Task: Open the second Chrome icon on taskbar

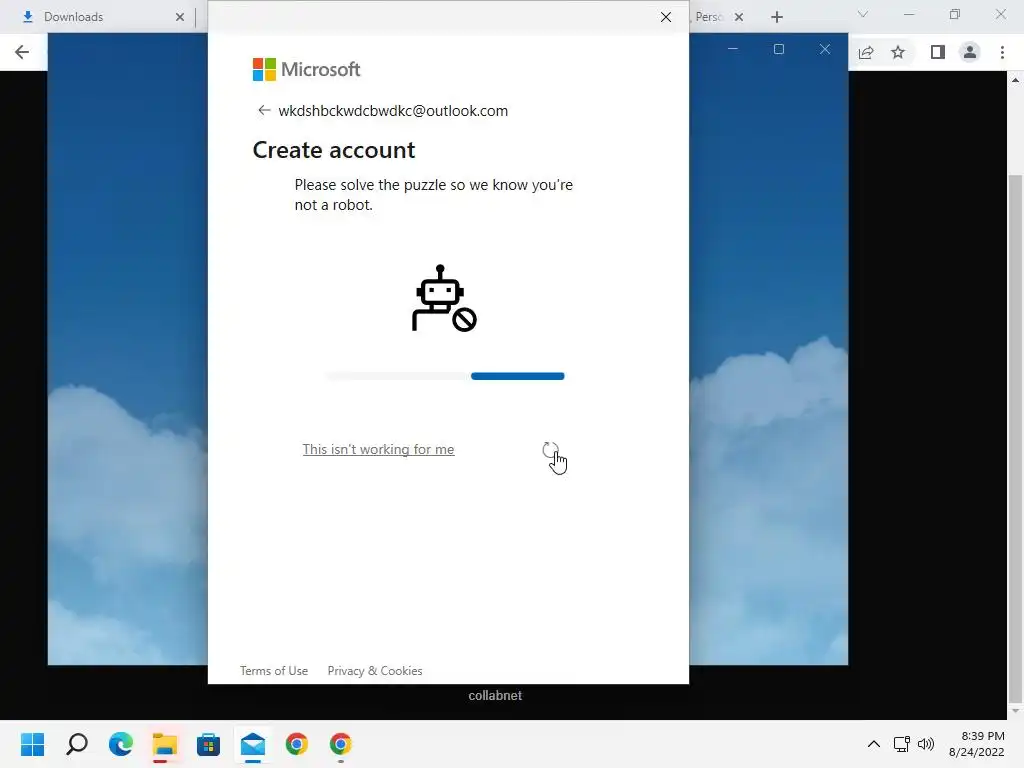Action: coord(340,744)
